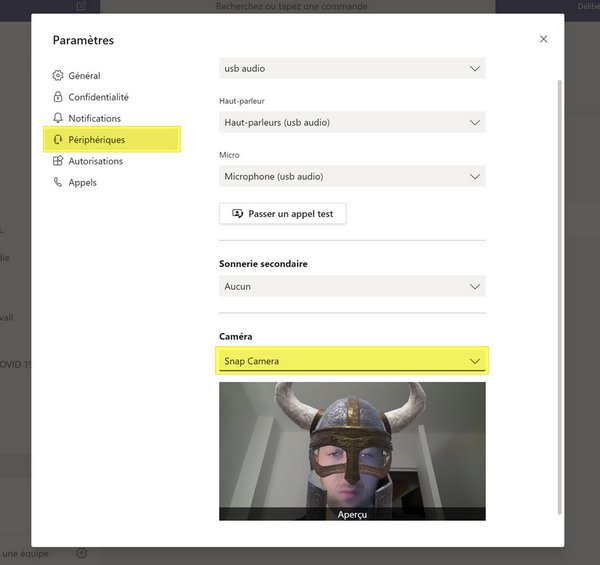This screenshot has height=565, width=600.
Task: Expand the Caméra 'Snap Camera' dropdown
Action: click(x=352, y=361)
